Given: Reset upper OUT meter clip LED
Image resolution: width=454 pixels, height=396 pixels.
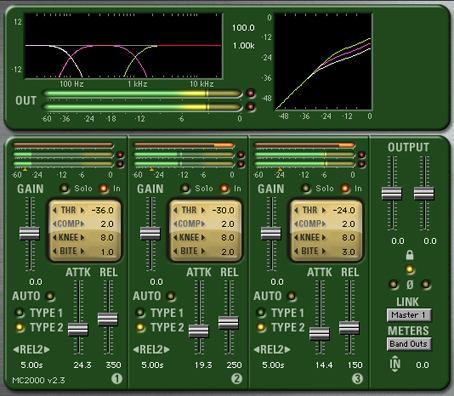Looking at the screenshot, I should coord(251,93).
